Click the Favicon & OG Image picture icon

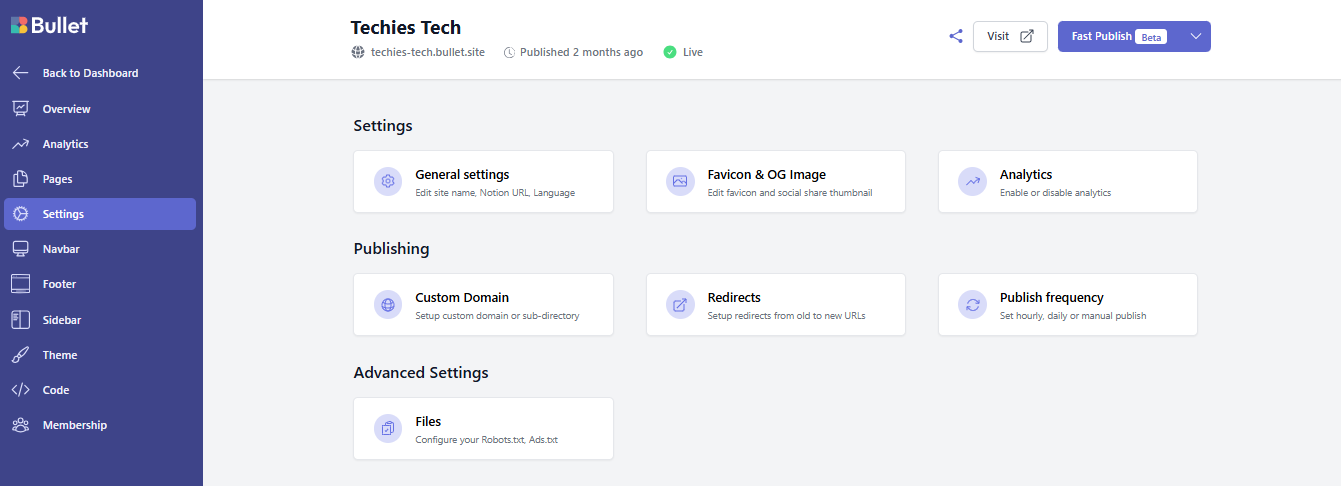click(x=680, y=182)
